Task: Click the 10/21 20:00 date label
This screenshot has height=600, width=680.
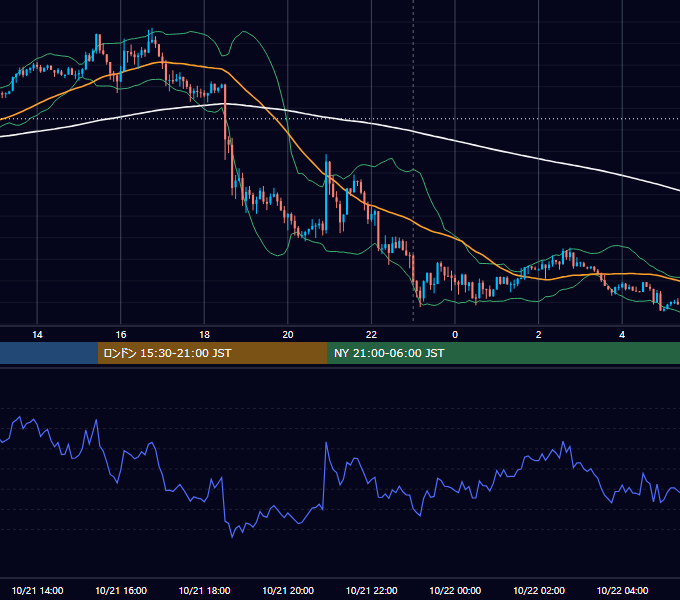Action: tap(288, 590)
